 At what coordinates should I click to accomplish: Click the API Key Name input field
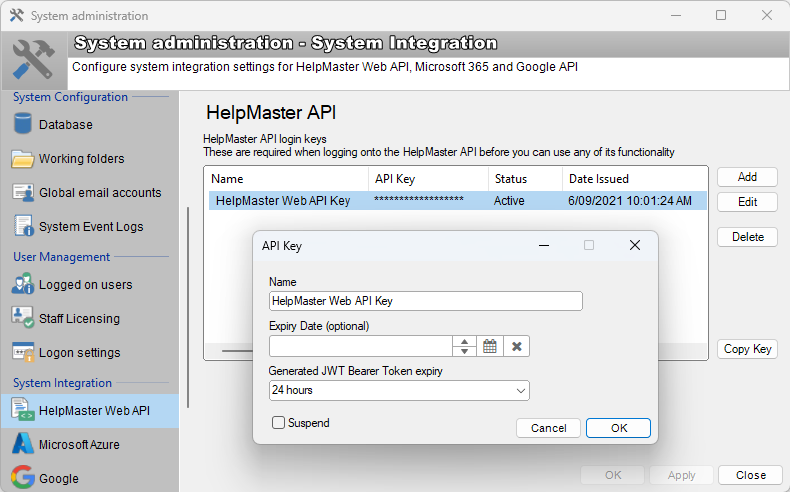pos(426,301)
